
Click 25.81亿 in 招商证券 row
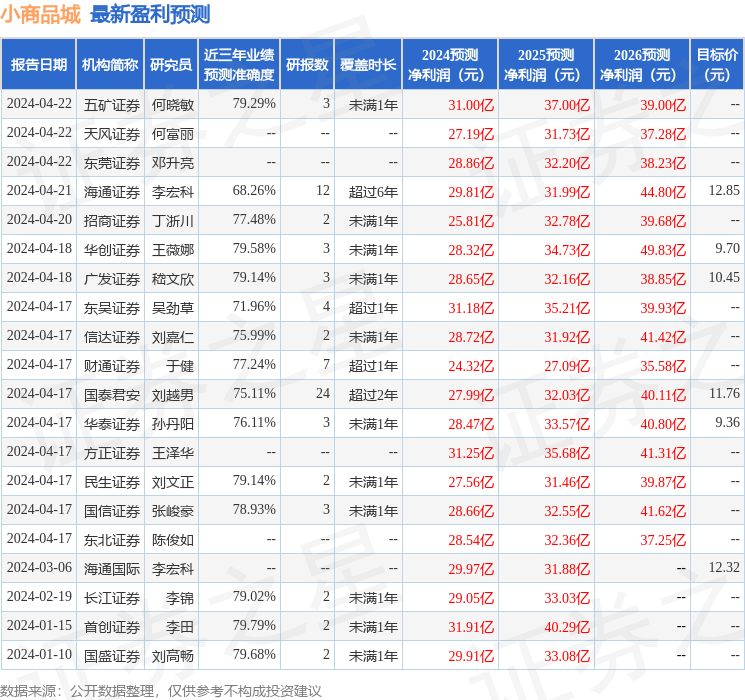(x=471, y=221)
